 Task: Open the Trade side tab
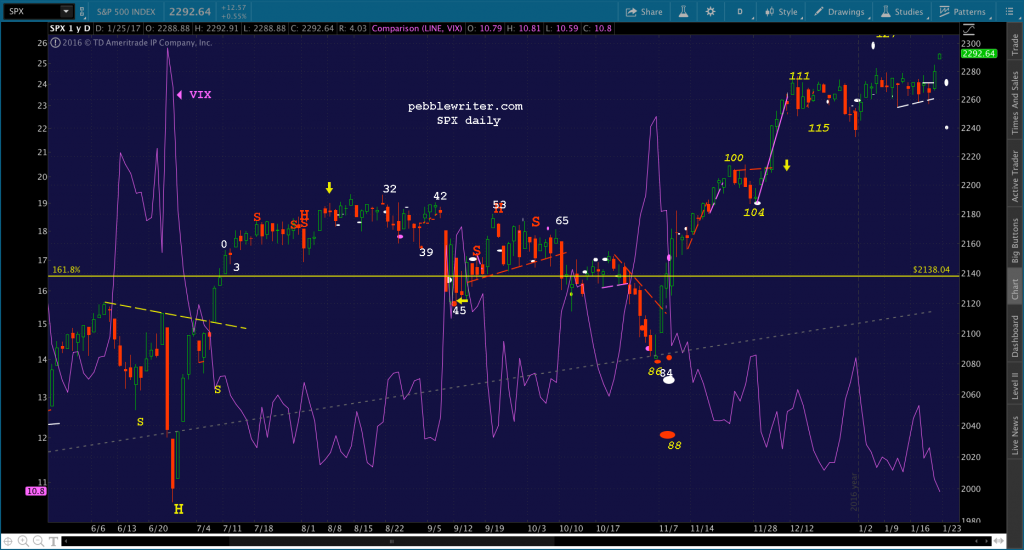click(x=1015, y=44)
